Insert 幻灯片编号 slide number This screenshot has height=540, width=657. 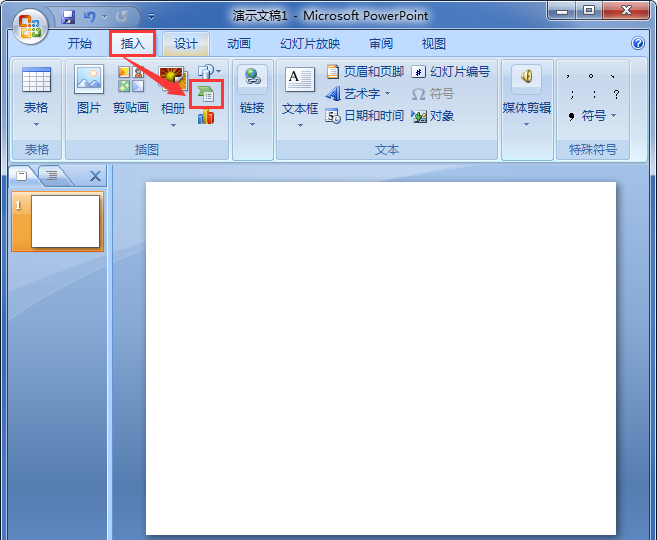pyautogui.click(x=450, y=72)
